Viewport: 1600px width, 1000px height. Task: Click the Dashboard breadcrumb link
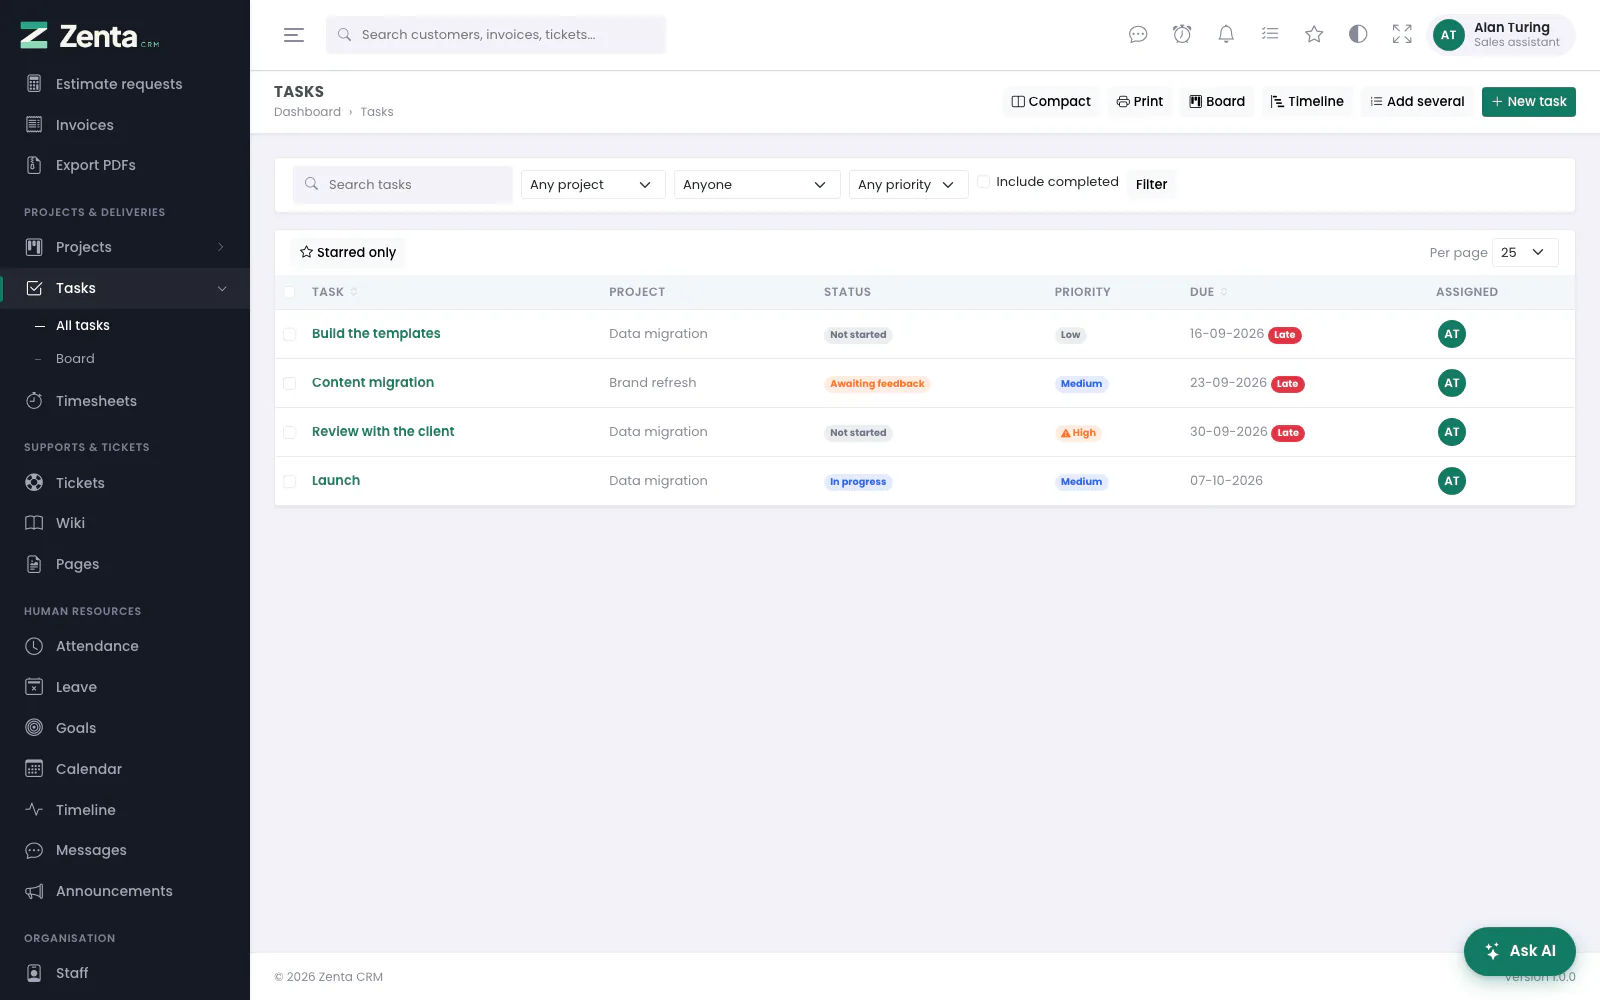coord(307,112)
